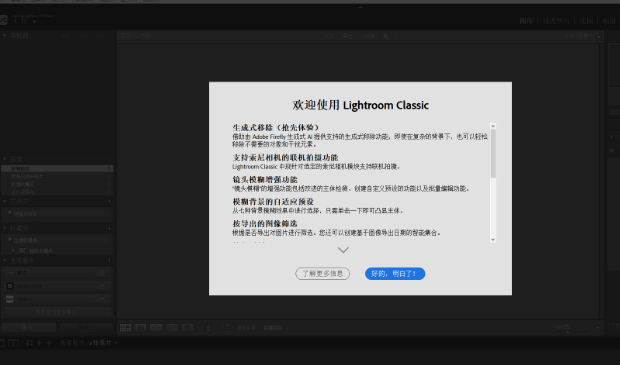Click the Adobe Stock publish service
Image resolution: width=620 pixels, height=365 pixels.
(57, 286)
